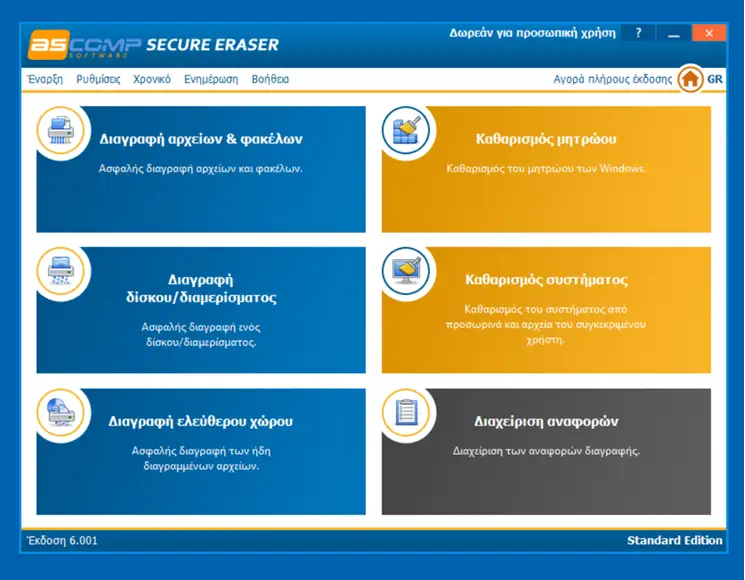This screenshot has width=745, height=580.
Task: Click the file shredder icon for Διαγραφή αρχείων
Action: tap(61, 130)
